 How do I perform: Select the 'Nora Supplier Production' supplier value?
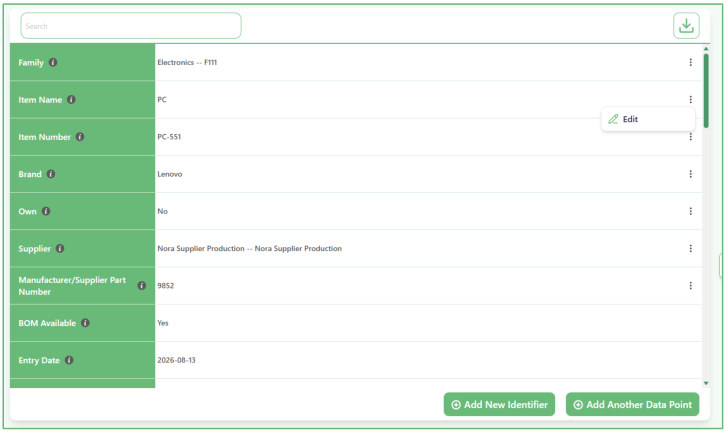[250, 248]
